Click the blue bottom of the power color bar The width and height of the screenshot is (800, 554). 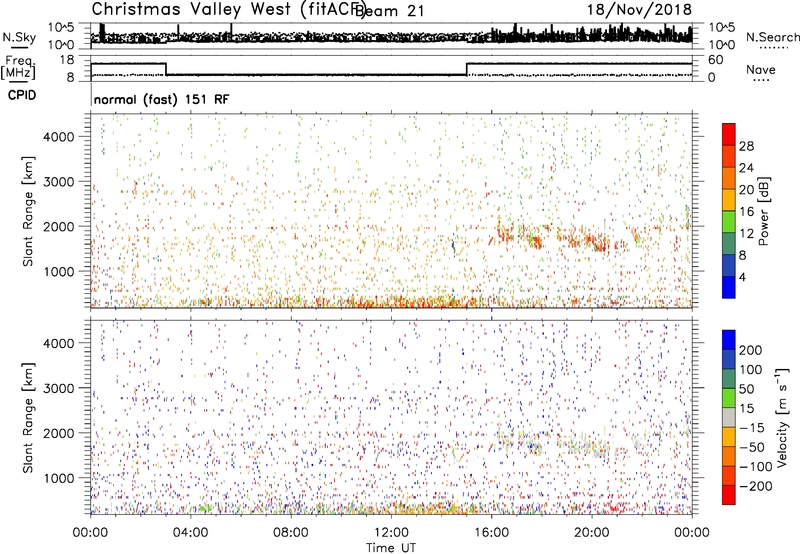(729, 288)
